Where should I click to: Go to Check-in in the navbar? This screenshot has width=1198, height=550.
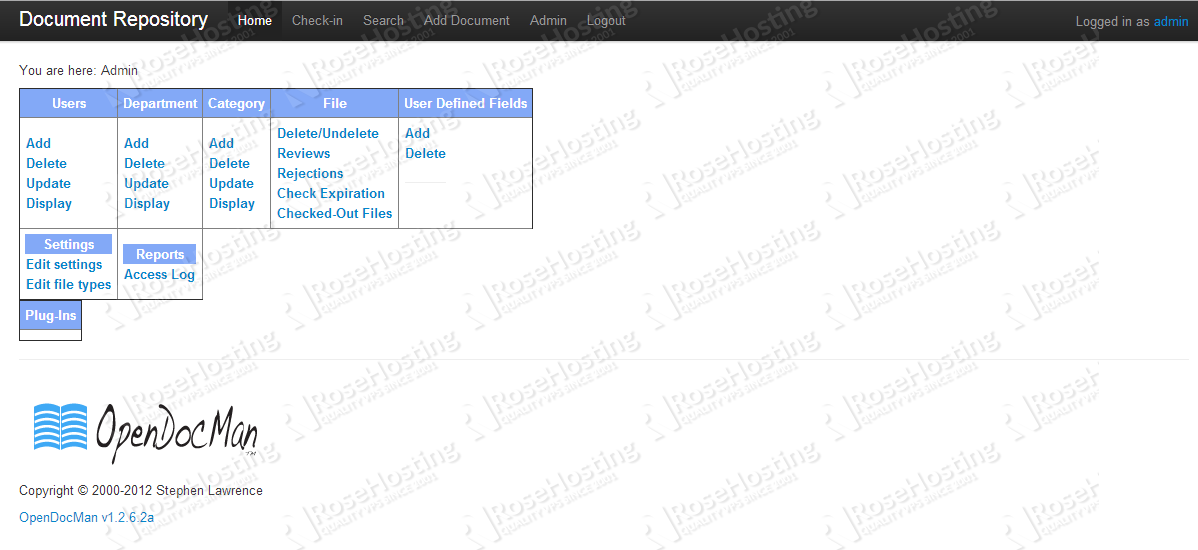pos(317,21)
